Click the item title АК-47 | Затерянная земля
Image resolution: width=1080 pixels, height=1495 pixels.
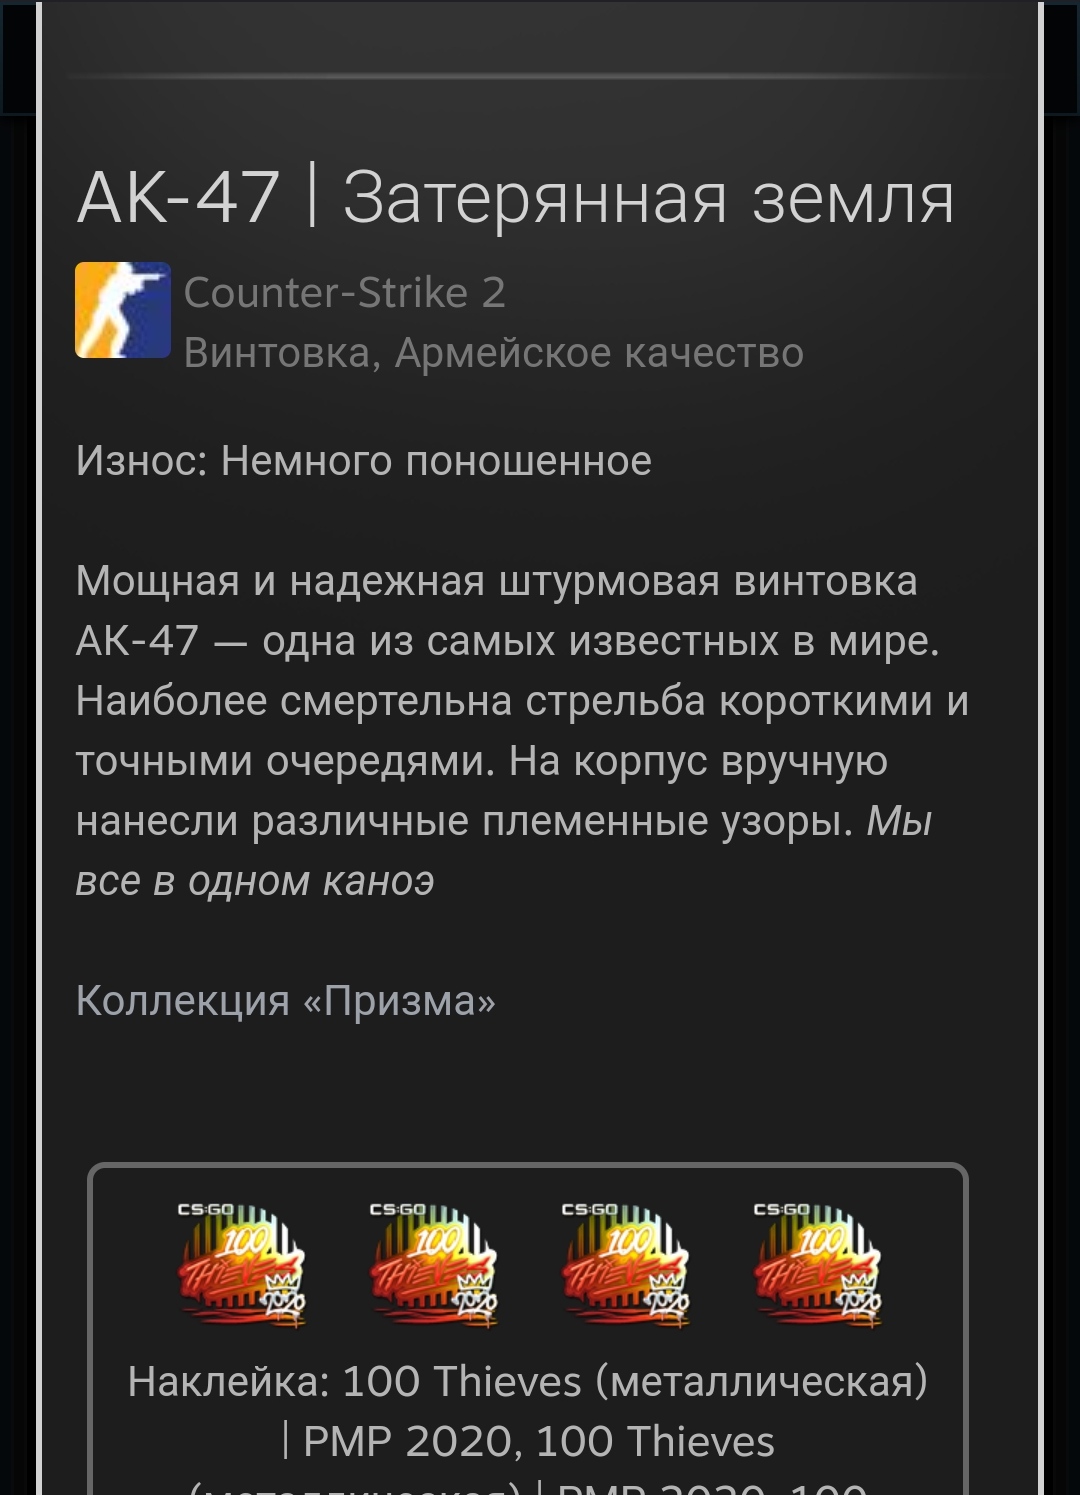pyautogui.click(x=516, y=197)
